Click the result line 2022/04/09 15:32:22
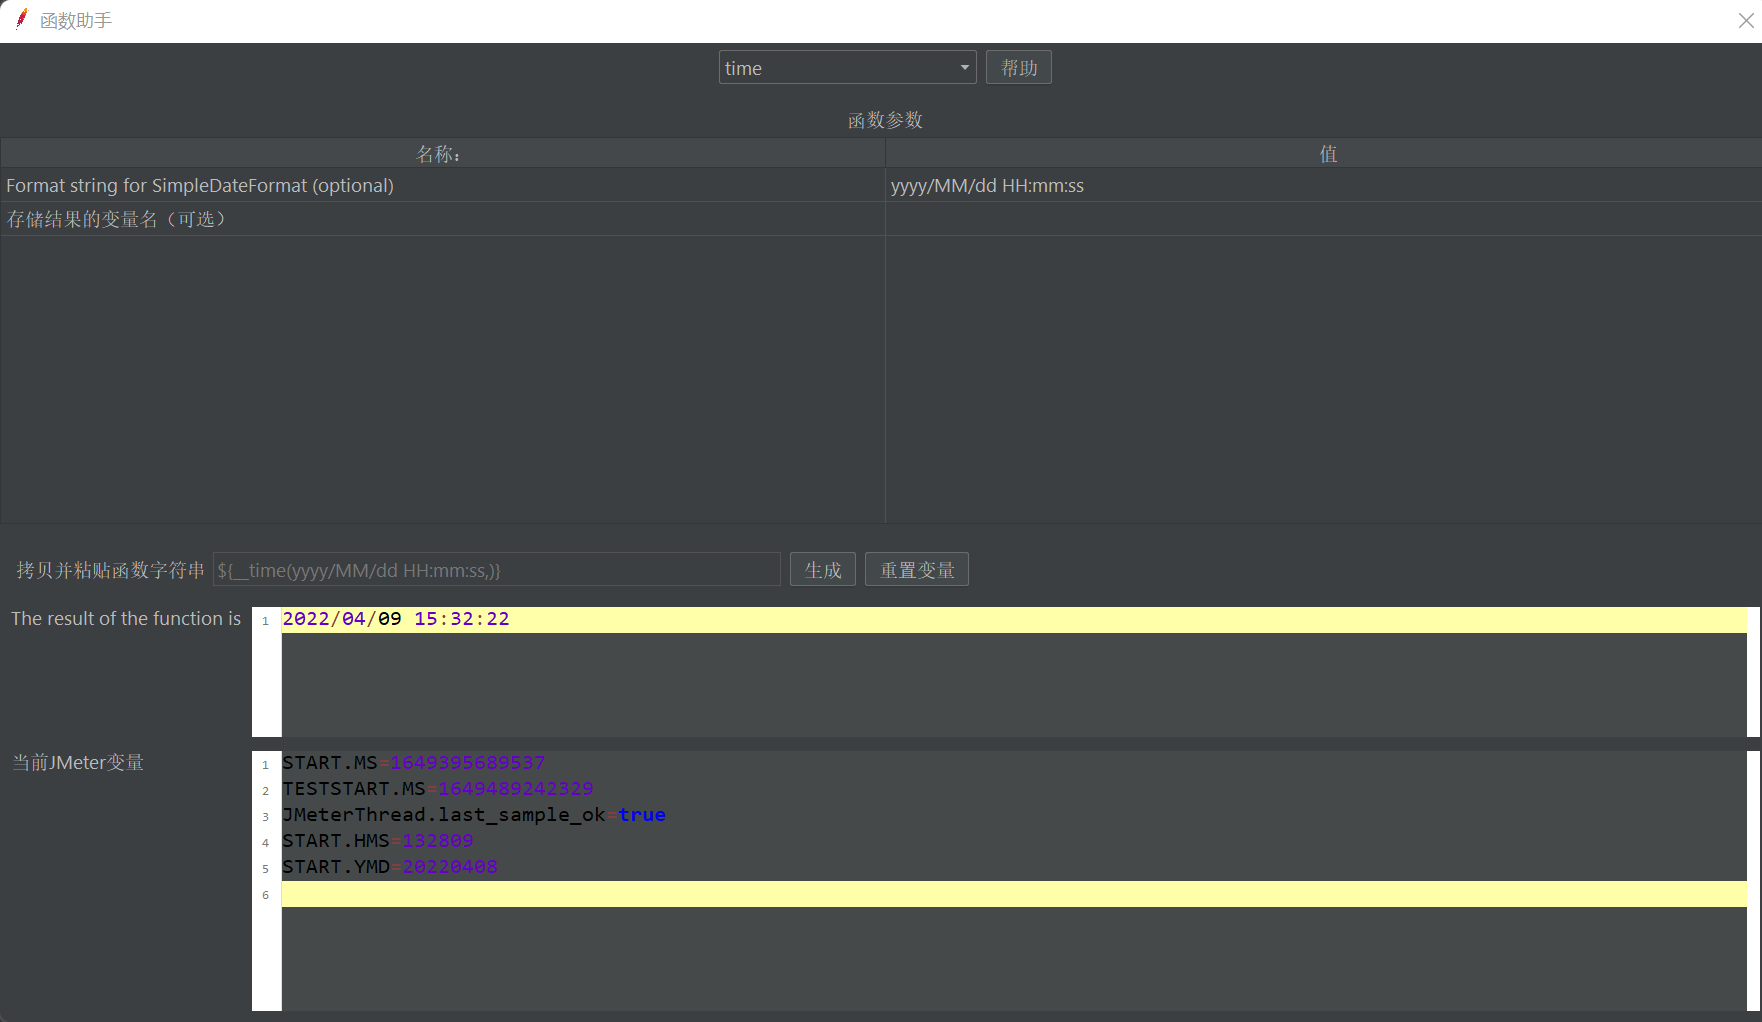Screen dimensions: 1762x1022 (x=1014, y=619)
